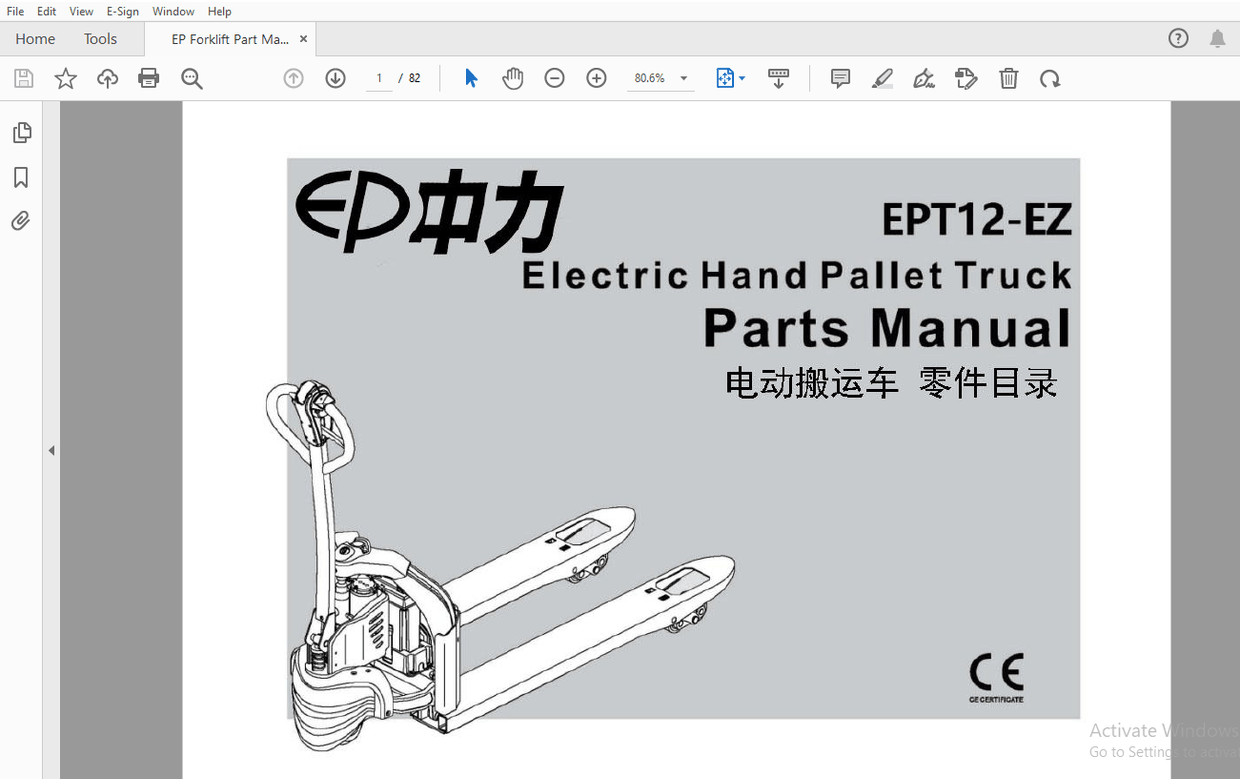
Task: Switch to the Tools tab
Action: tap(99, 38)
